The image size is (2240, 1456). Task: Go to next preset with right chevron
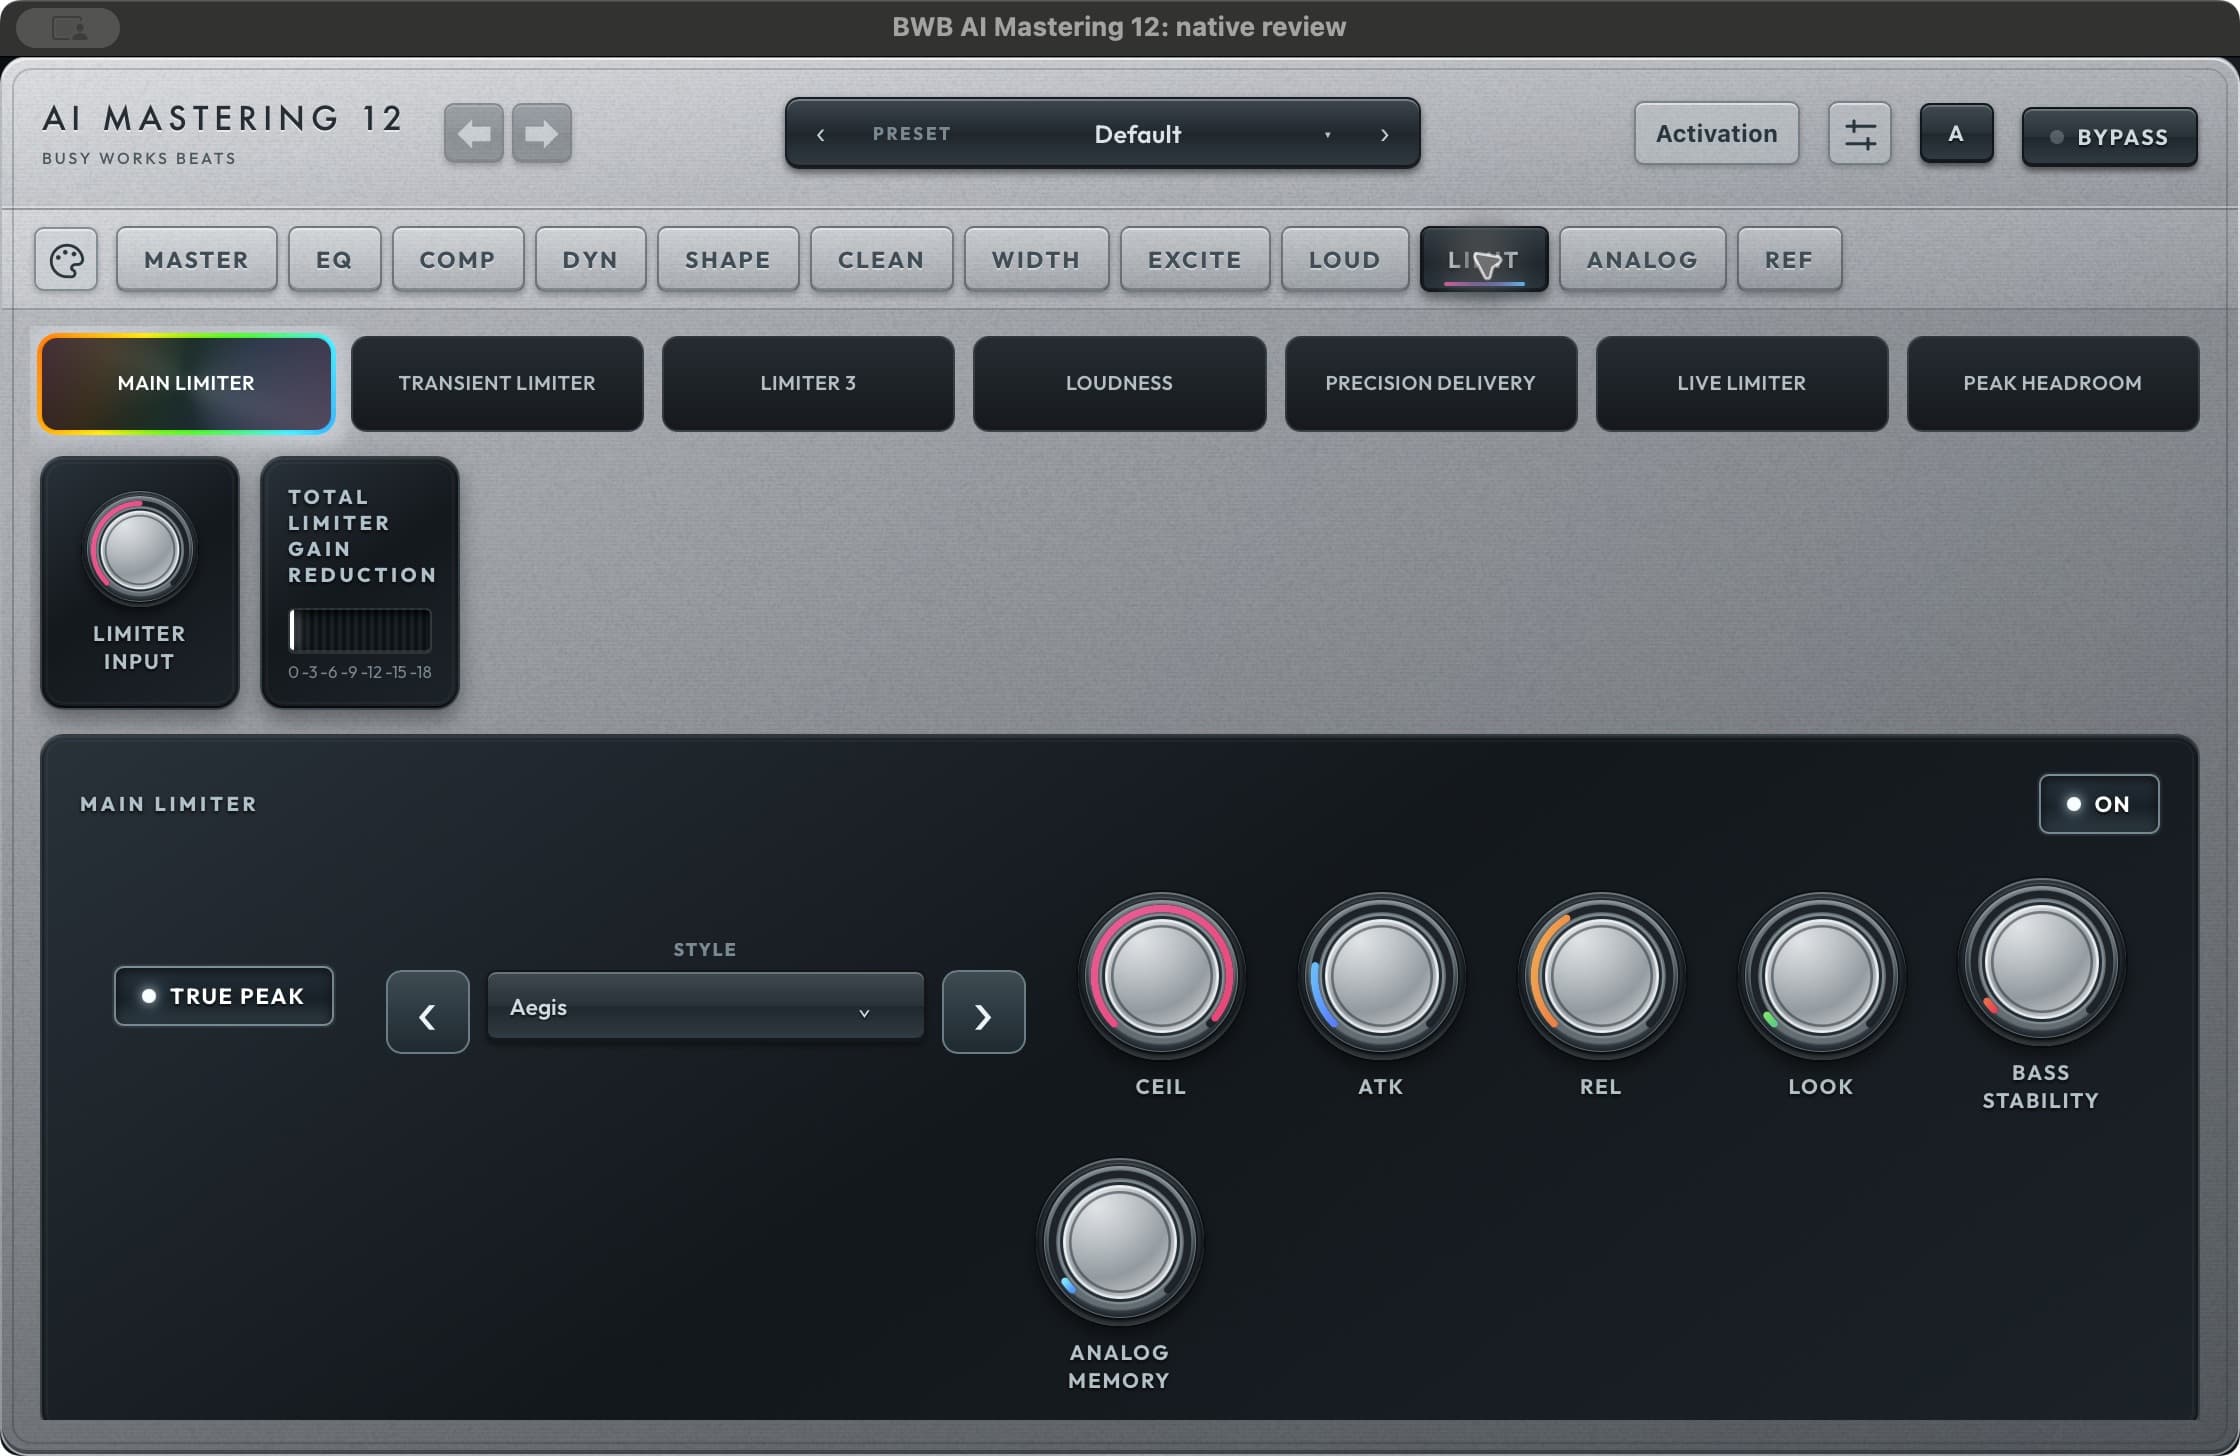(x=1385, y=134)
